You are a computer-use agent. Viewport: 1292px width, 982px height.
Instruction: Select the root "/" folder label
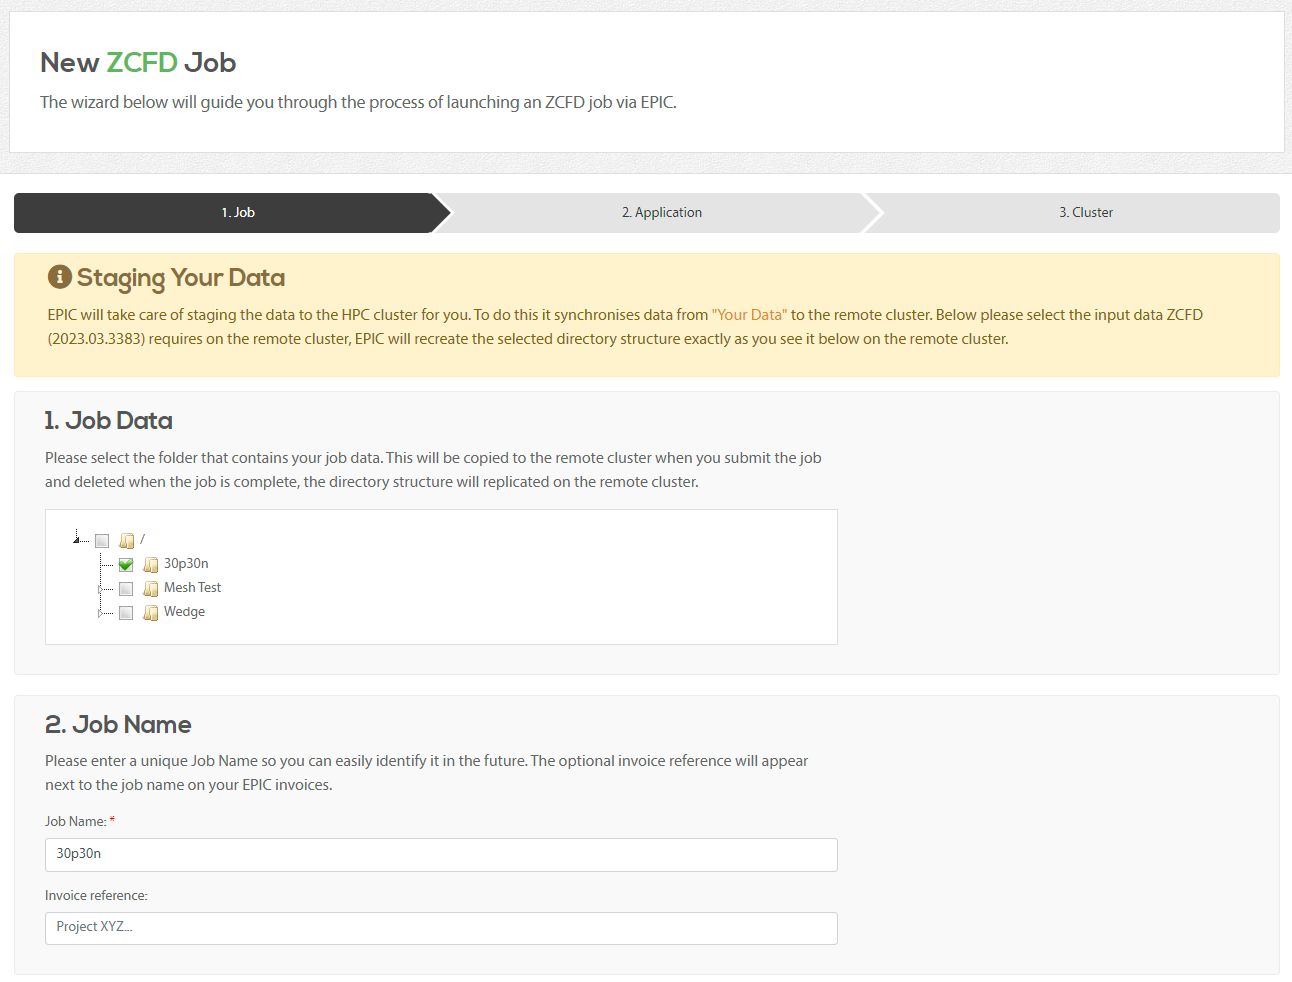(142, 539)
